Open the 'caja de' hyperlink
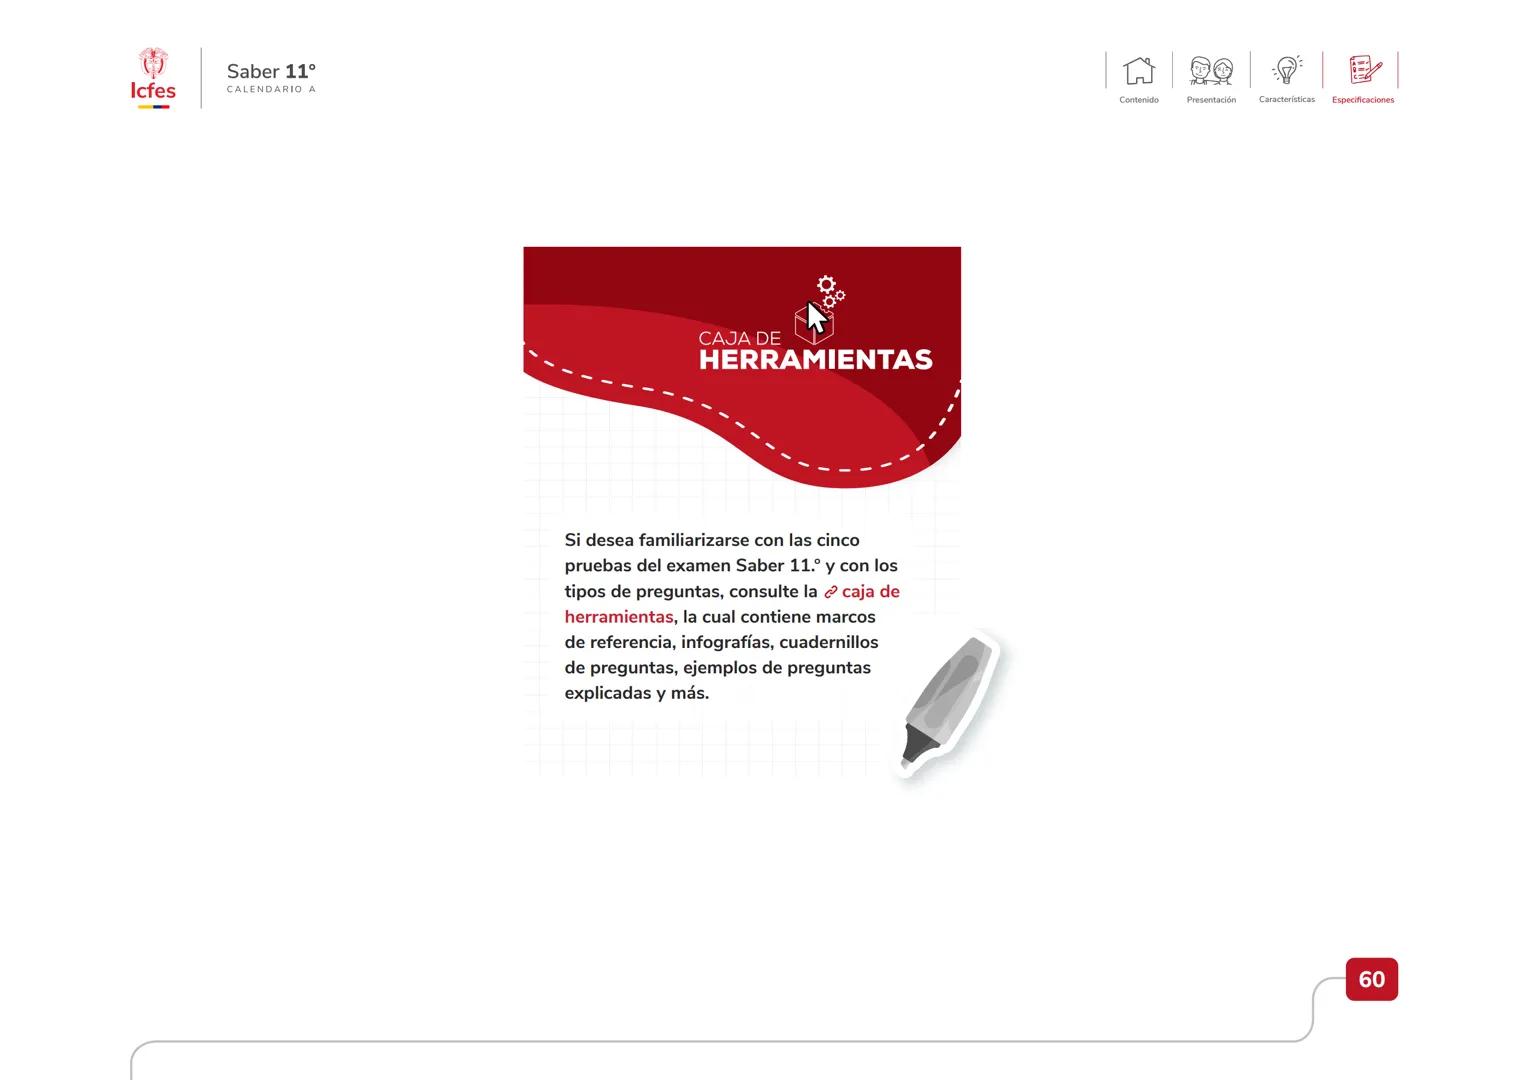Image resolution: width=1530 pixels, height=1080 pixels. (x=870, y=592)
